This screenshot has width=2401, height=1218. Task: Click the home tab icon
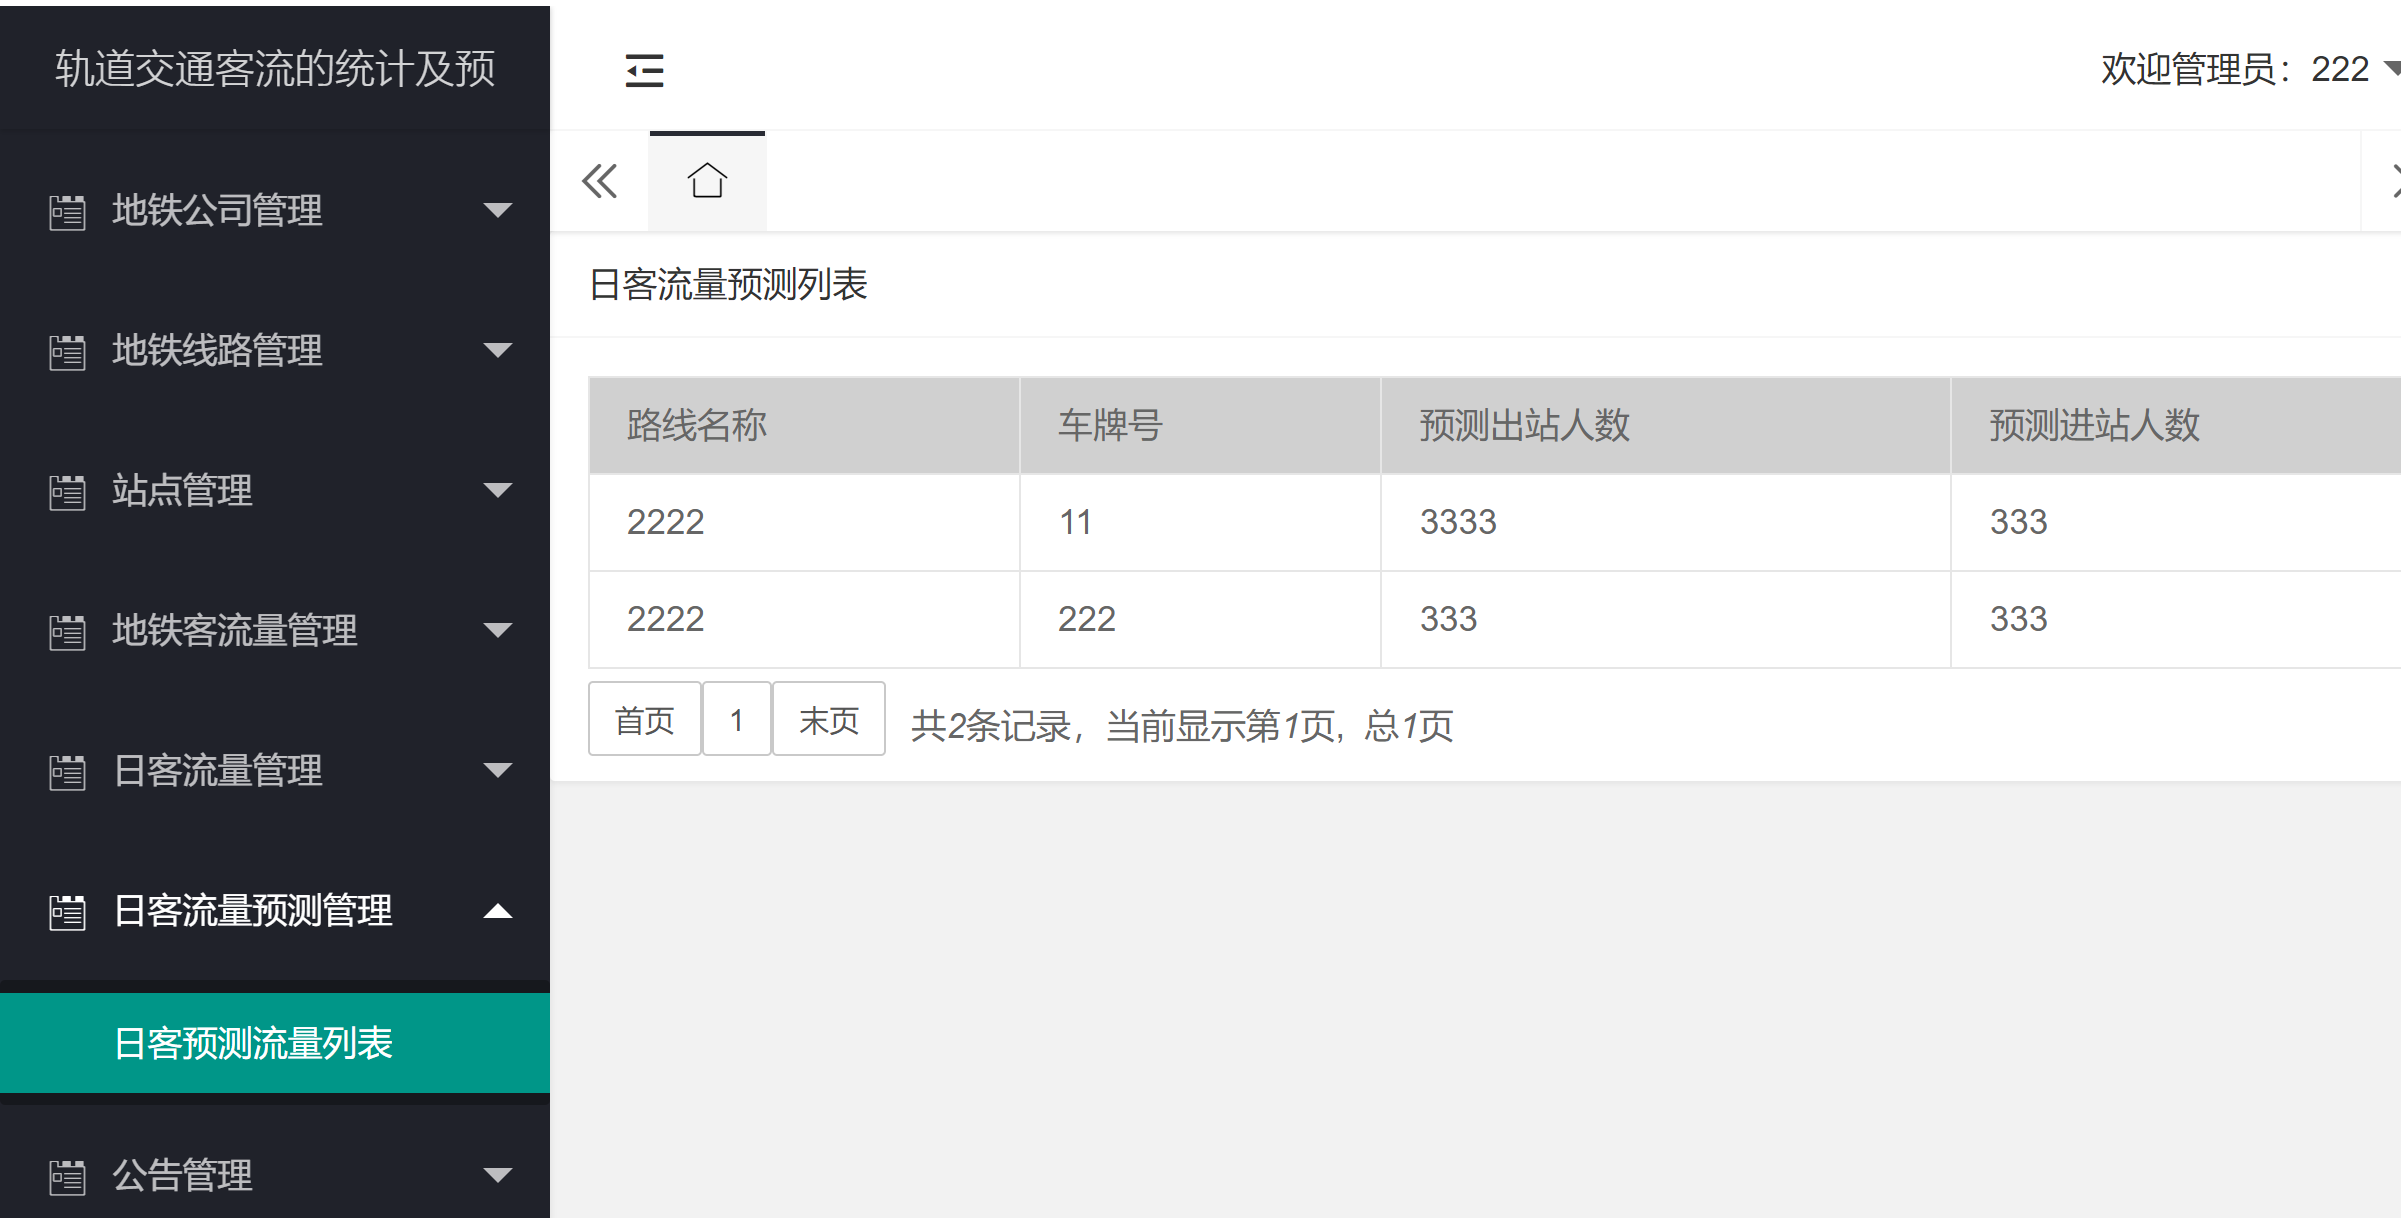coord(707,181)
